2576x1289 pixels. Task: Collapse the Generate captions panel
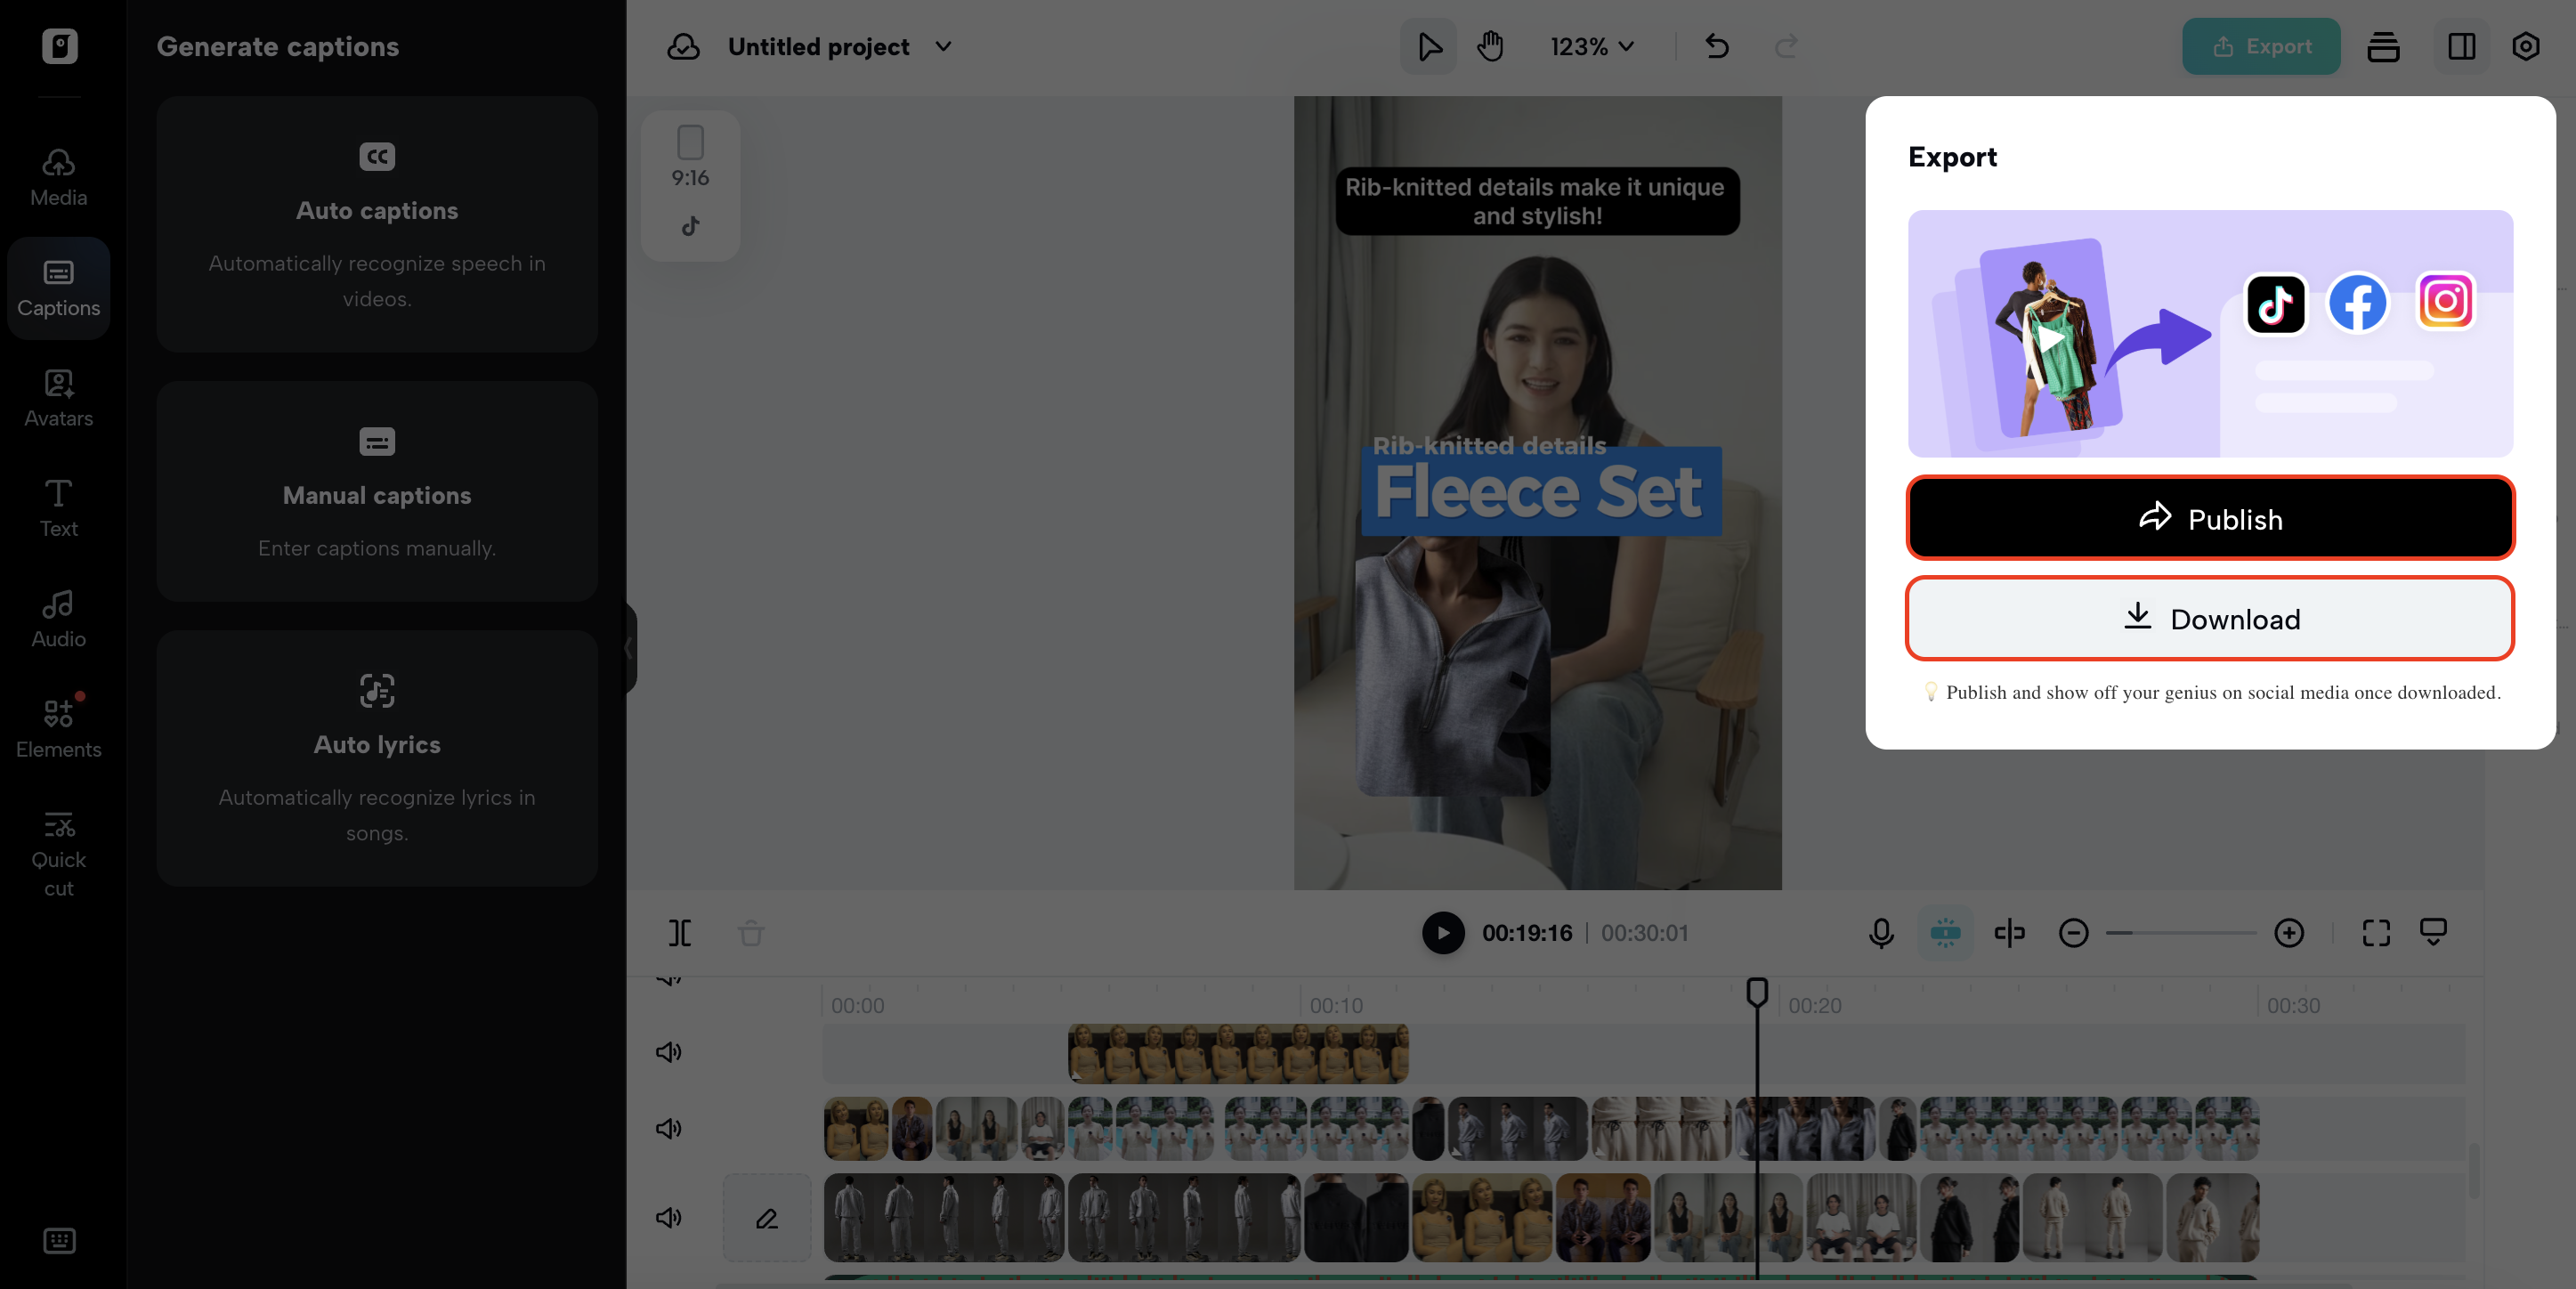pos(630,647)
